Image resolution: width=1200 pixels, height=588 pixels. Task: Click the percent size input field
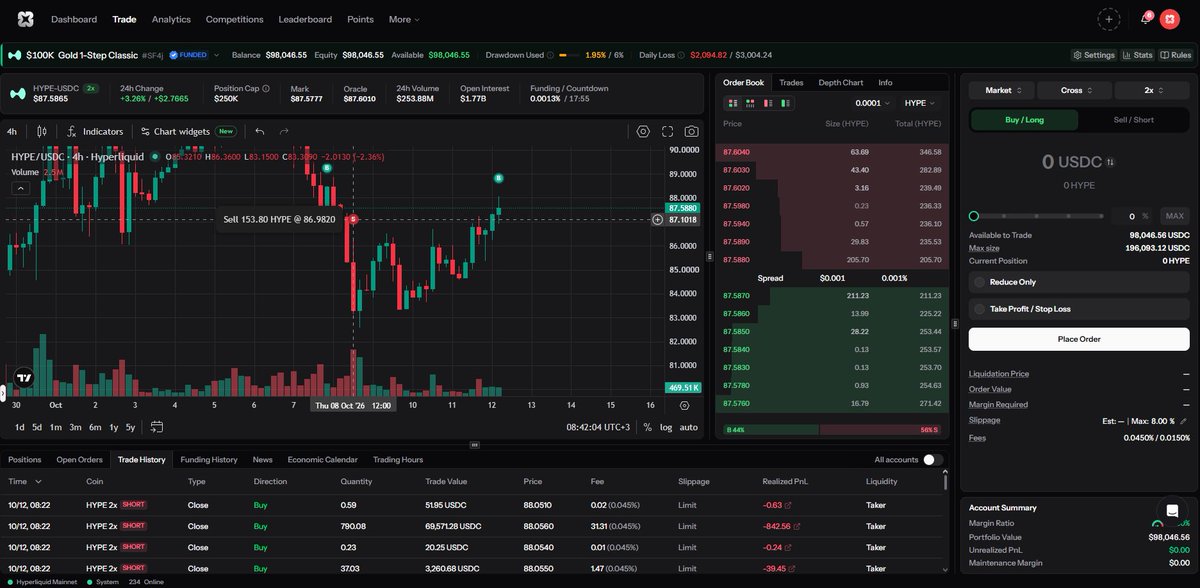tap(1134, 216)
